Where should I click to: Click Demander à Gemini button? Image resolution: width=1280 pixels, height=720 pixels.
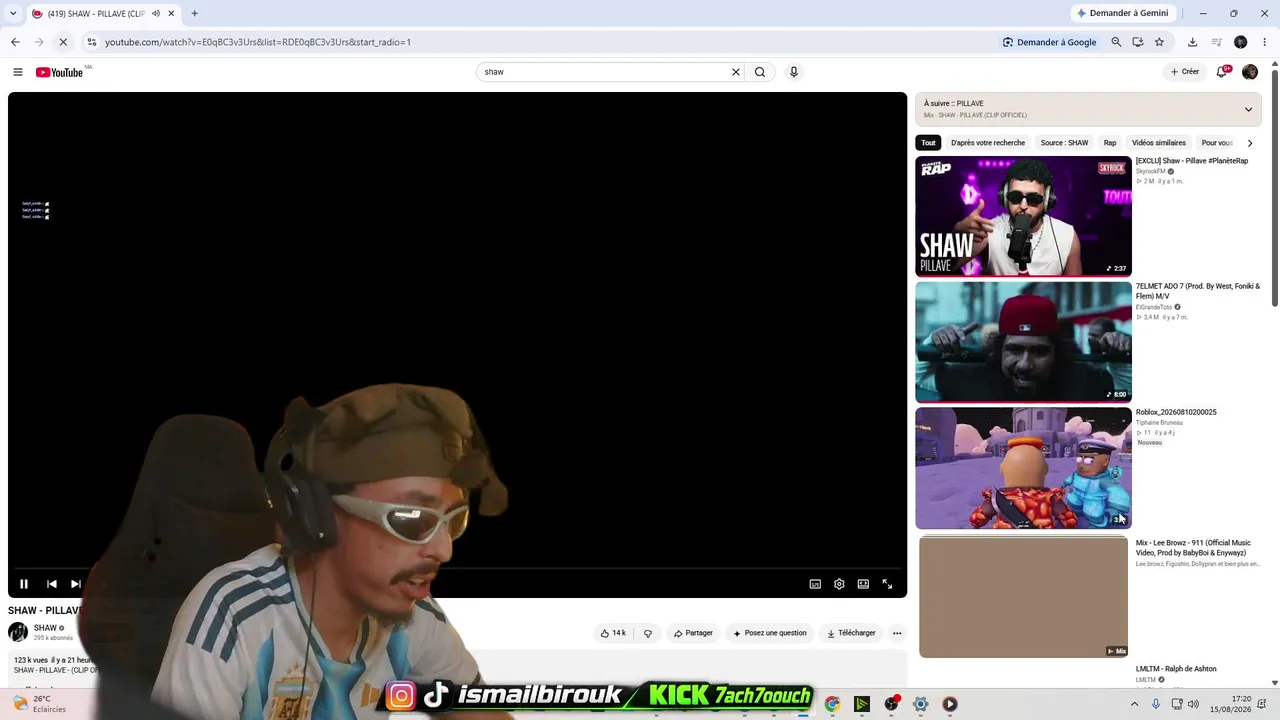click(x=1122, y=13)
